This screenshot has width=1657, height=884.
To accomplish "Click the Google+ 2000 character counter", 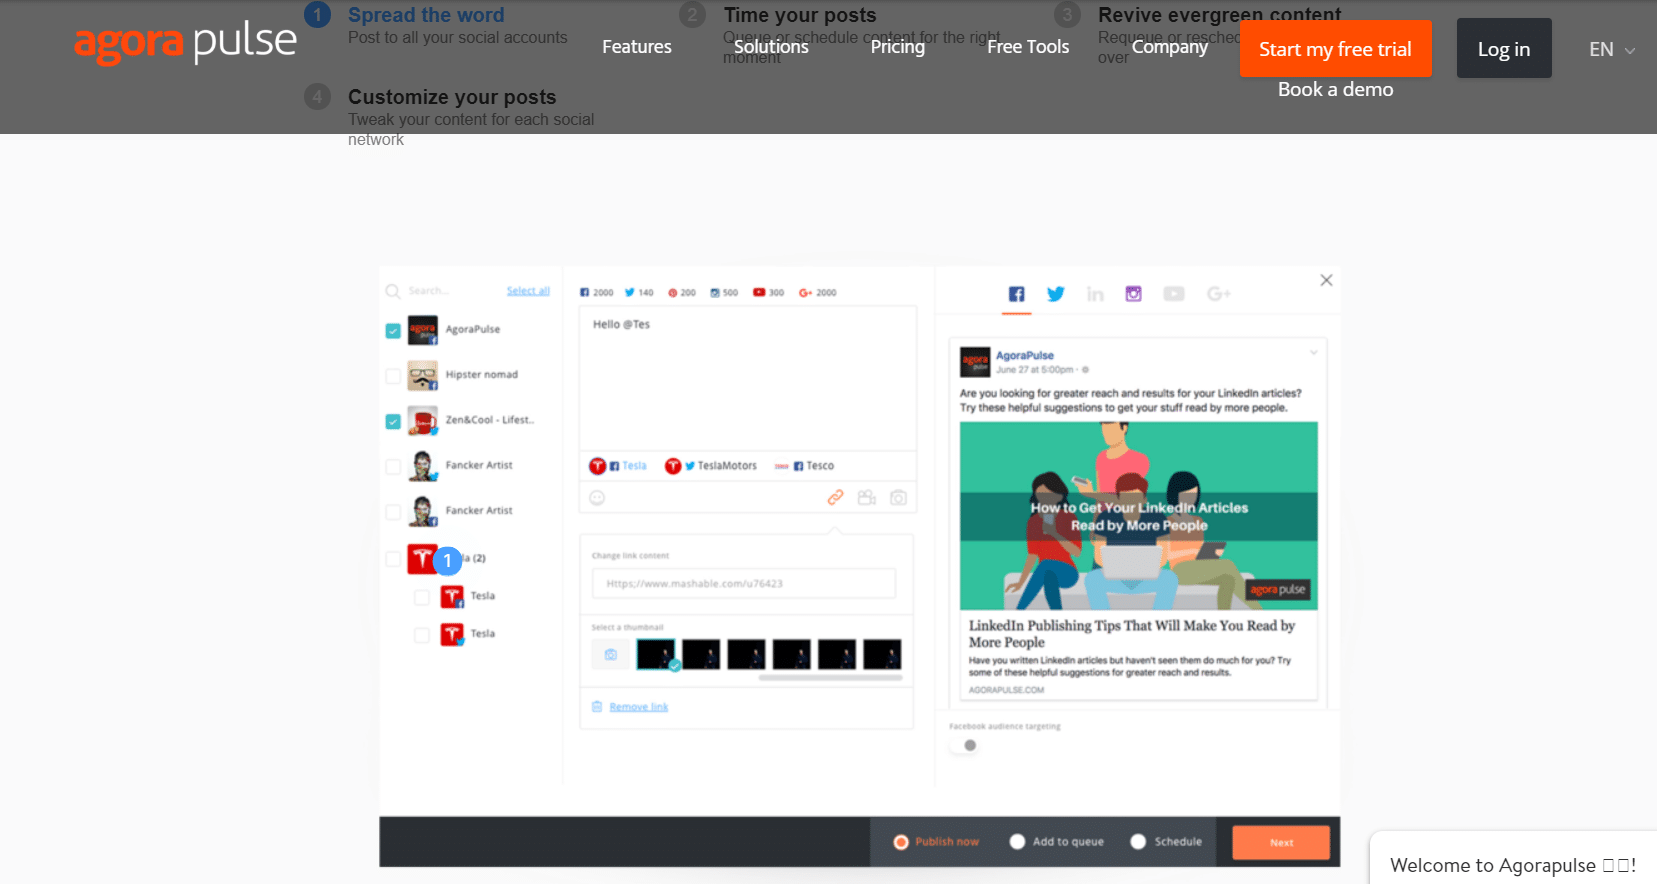I will (817, 293).
